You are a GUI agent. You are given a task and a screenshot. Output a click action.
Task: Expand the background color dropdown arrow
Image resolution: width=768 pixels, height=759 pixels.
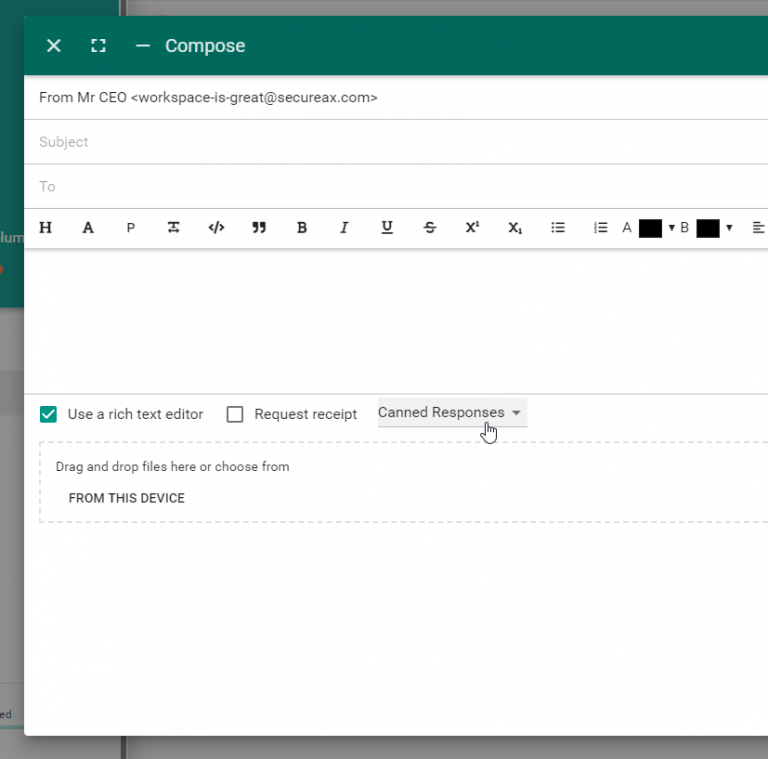729,228
